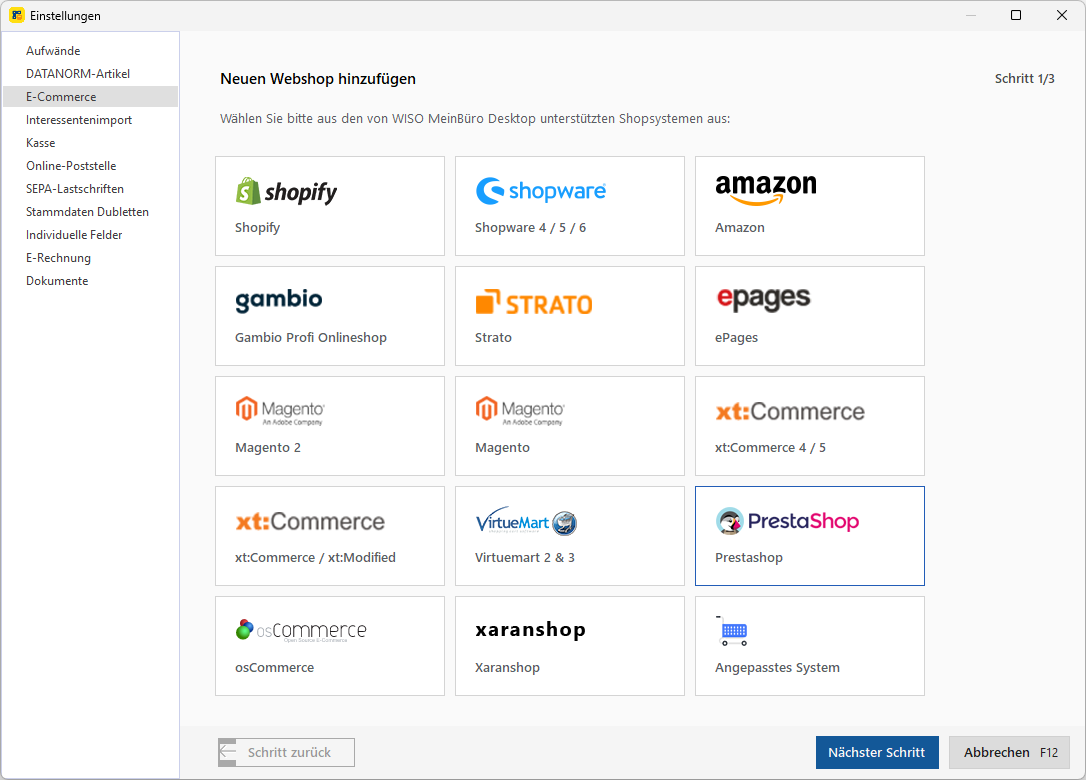
Task: Go to Interessentenimport settings
Action: tap(79, 120)
